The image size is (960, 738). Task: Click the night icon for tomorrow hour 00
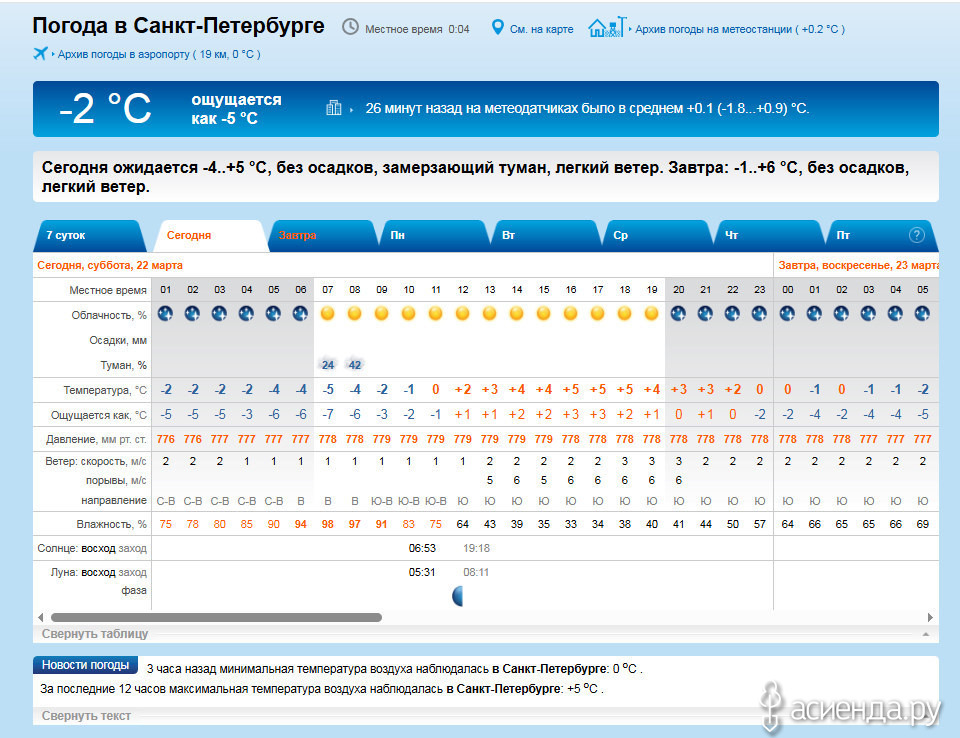787,314
